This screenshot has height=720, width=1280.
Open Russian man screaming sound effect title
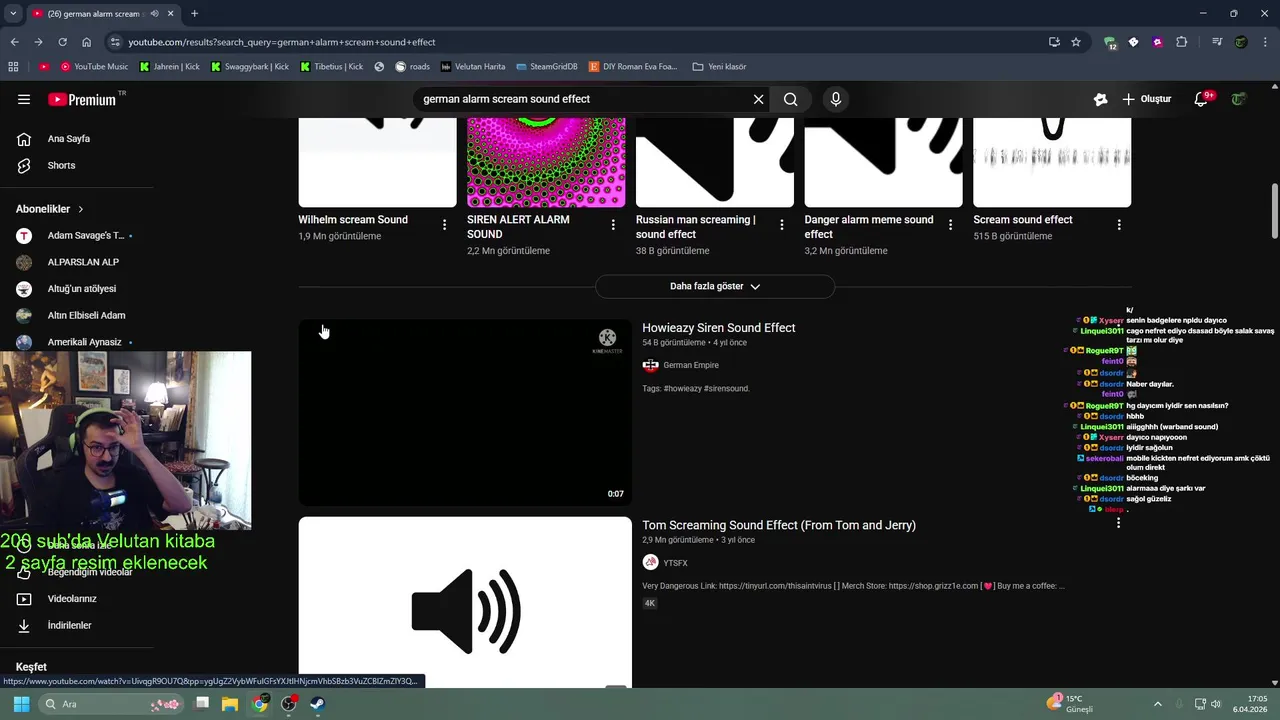tap(696, 227)
